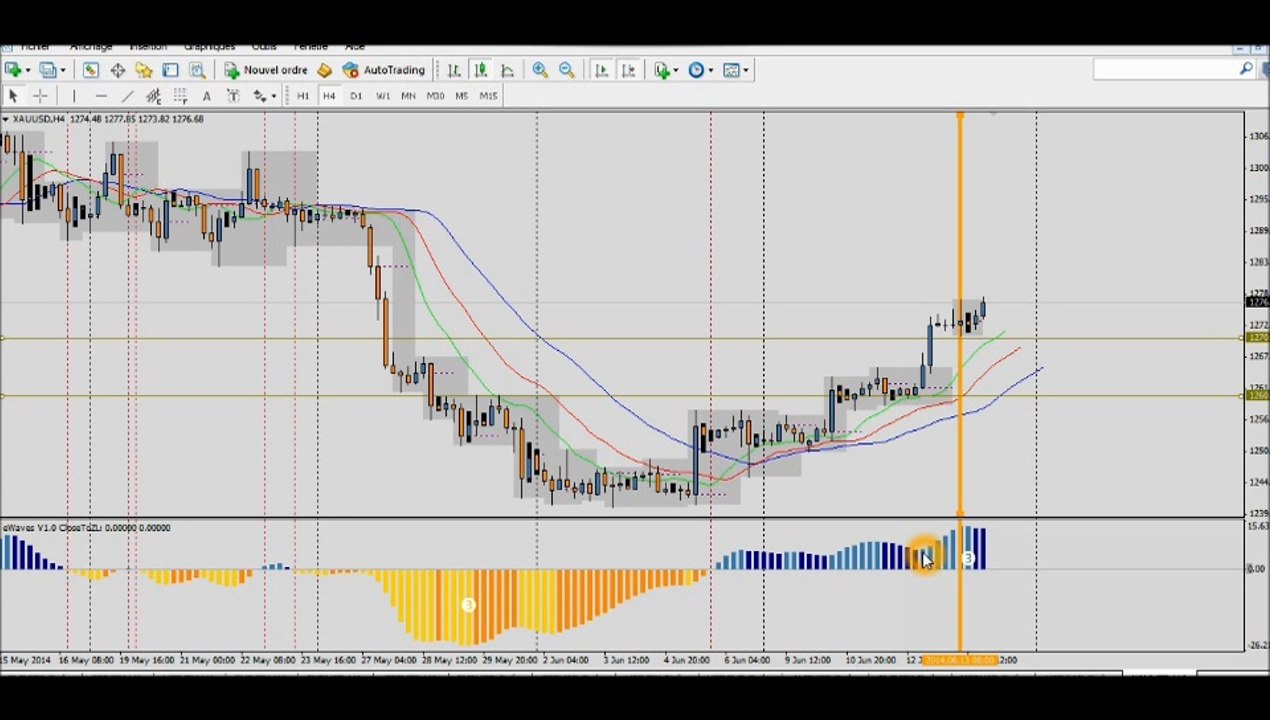Select the text tool
1270x720 pixels.
(206, 96)
